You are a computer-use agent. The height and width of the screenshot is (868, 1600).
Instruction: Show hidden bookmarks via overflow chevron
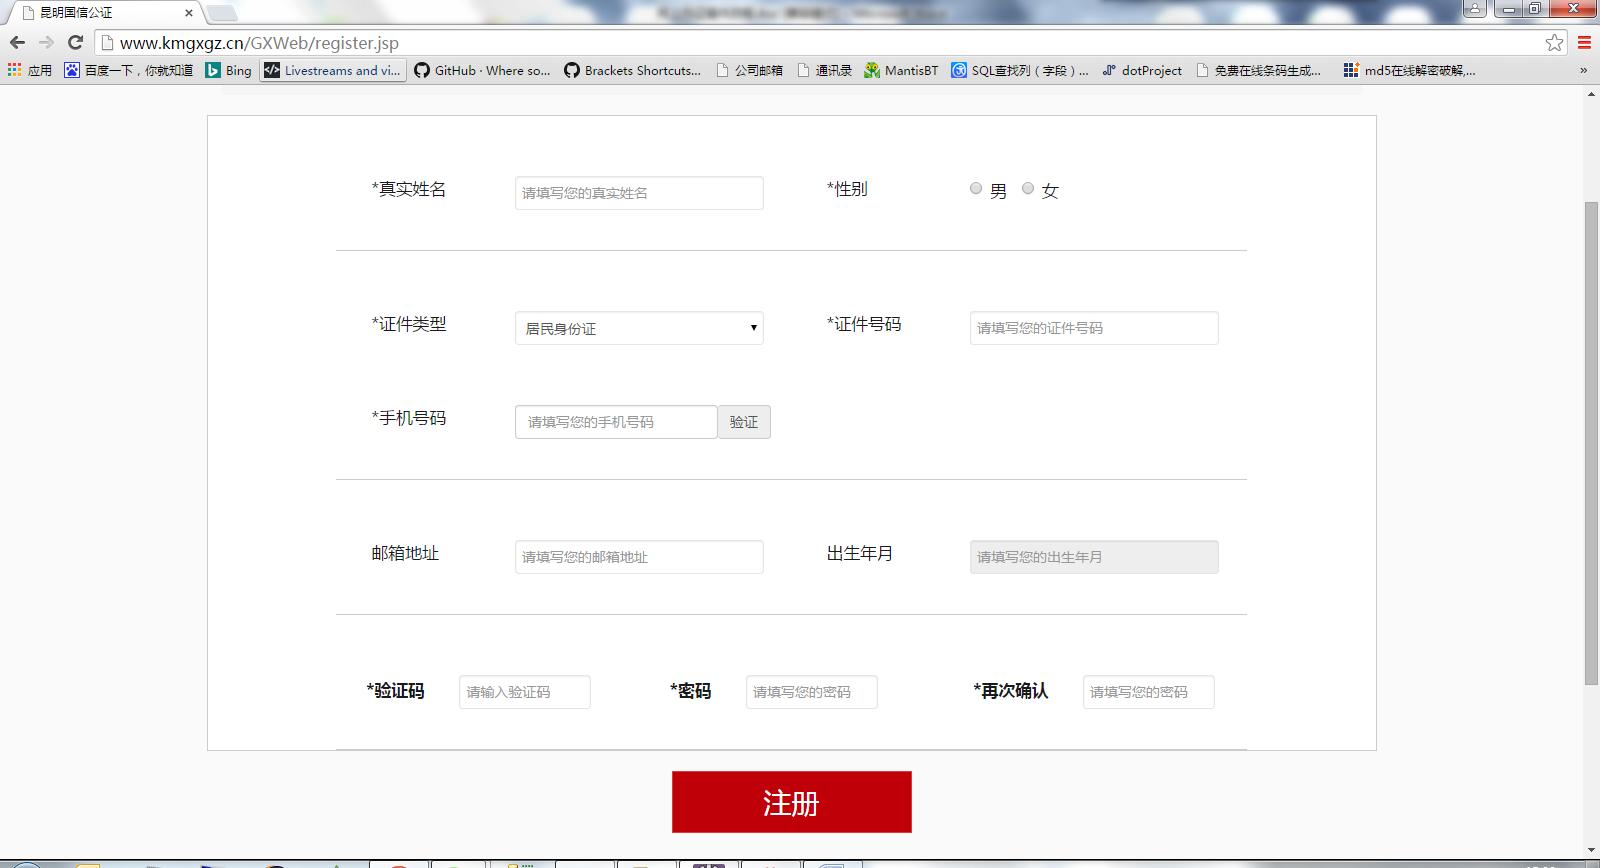[x=1583, y=70]
